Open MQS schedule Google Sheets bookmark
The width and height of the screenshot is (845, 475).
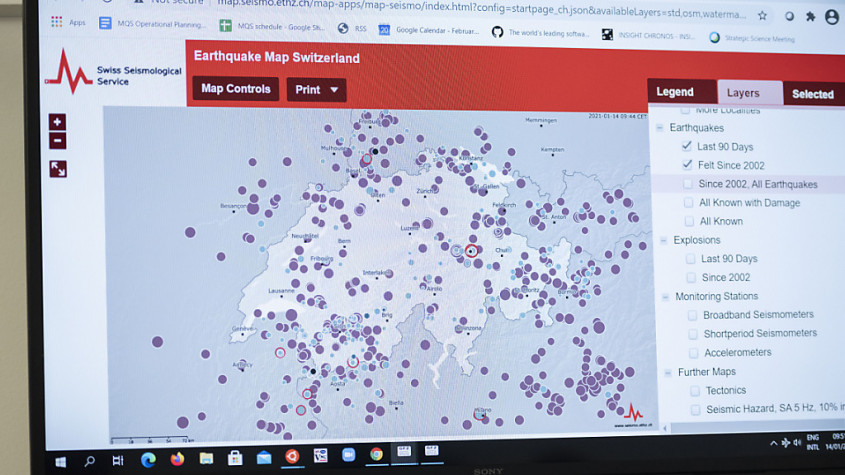272,26
